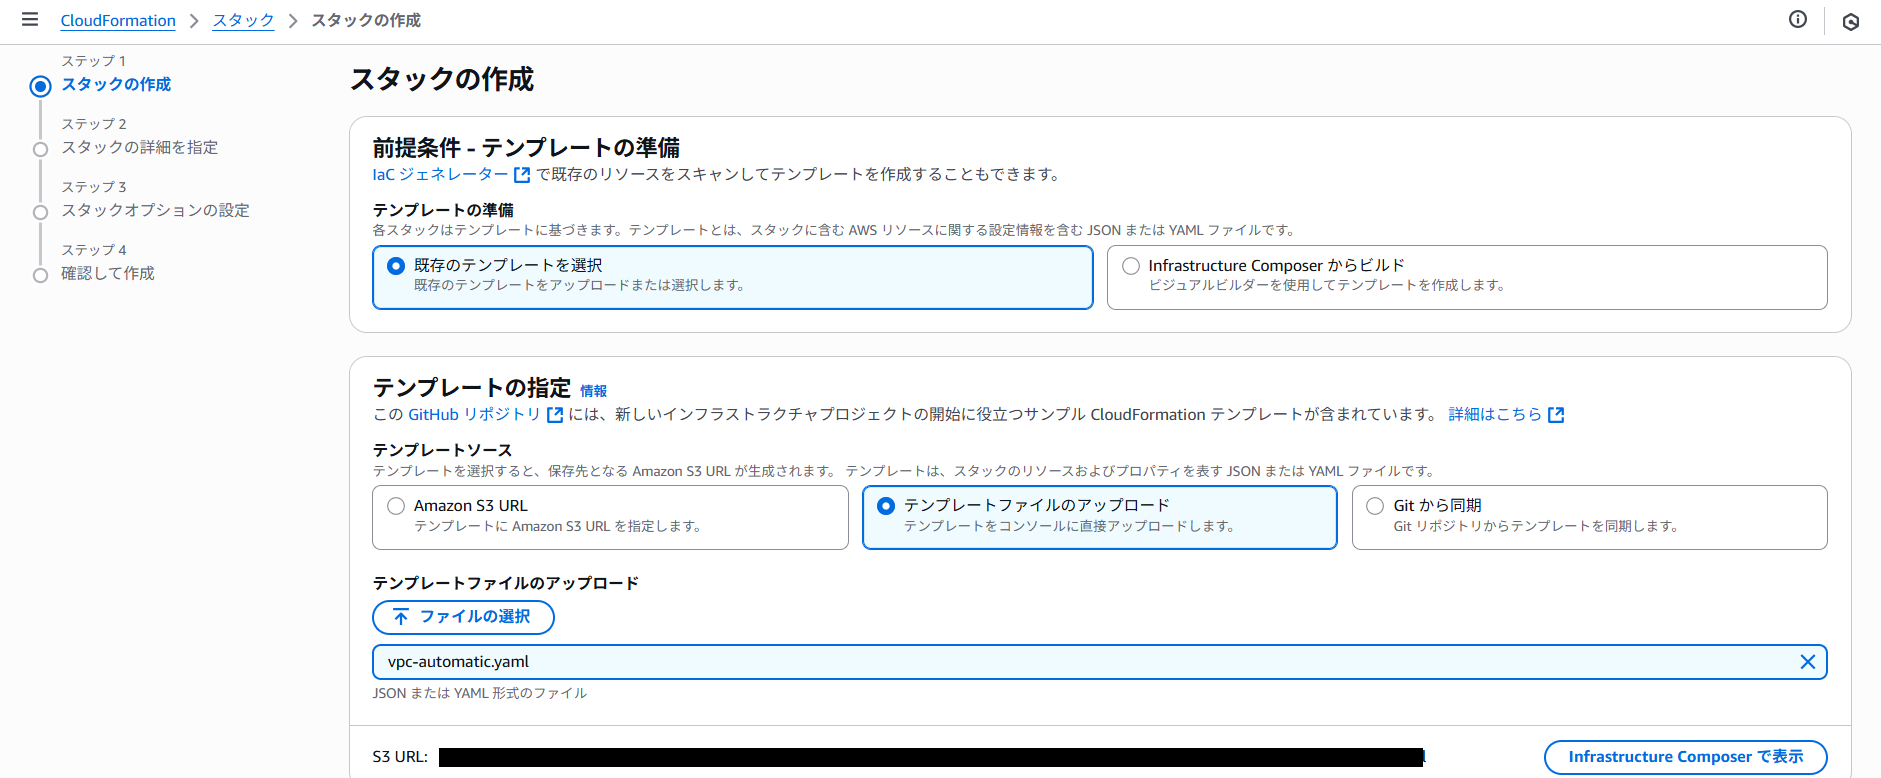Viewport: 1881px width, 778px height.
Task: Click the info circle icon in header
Action: coord(1797,20)
